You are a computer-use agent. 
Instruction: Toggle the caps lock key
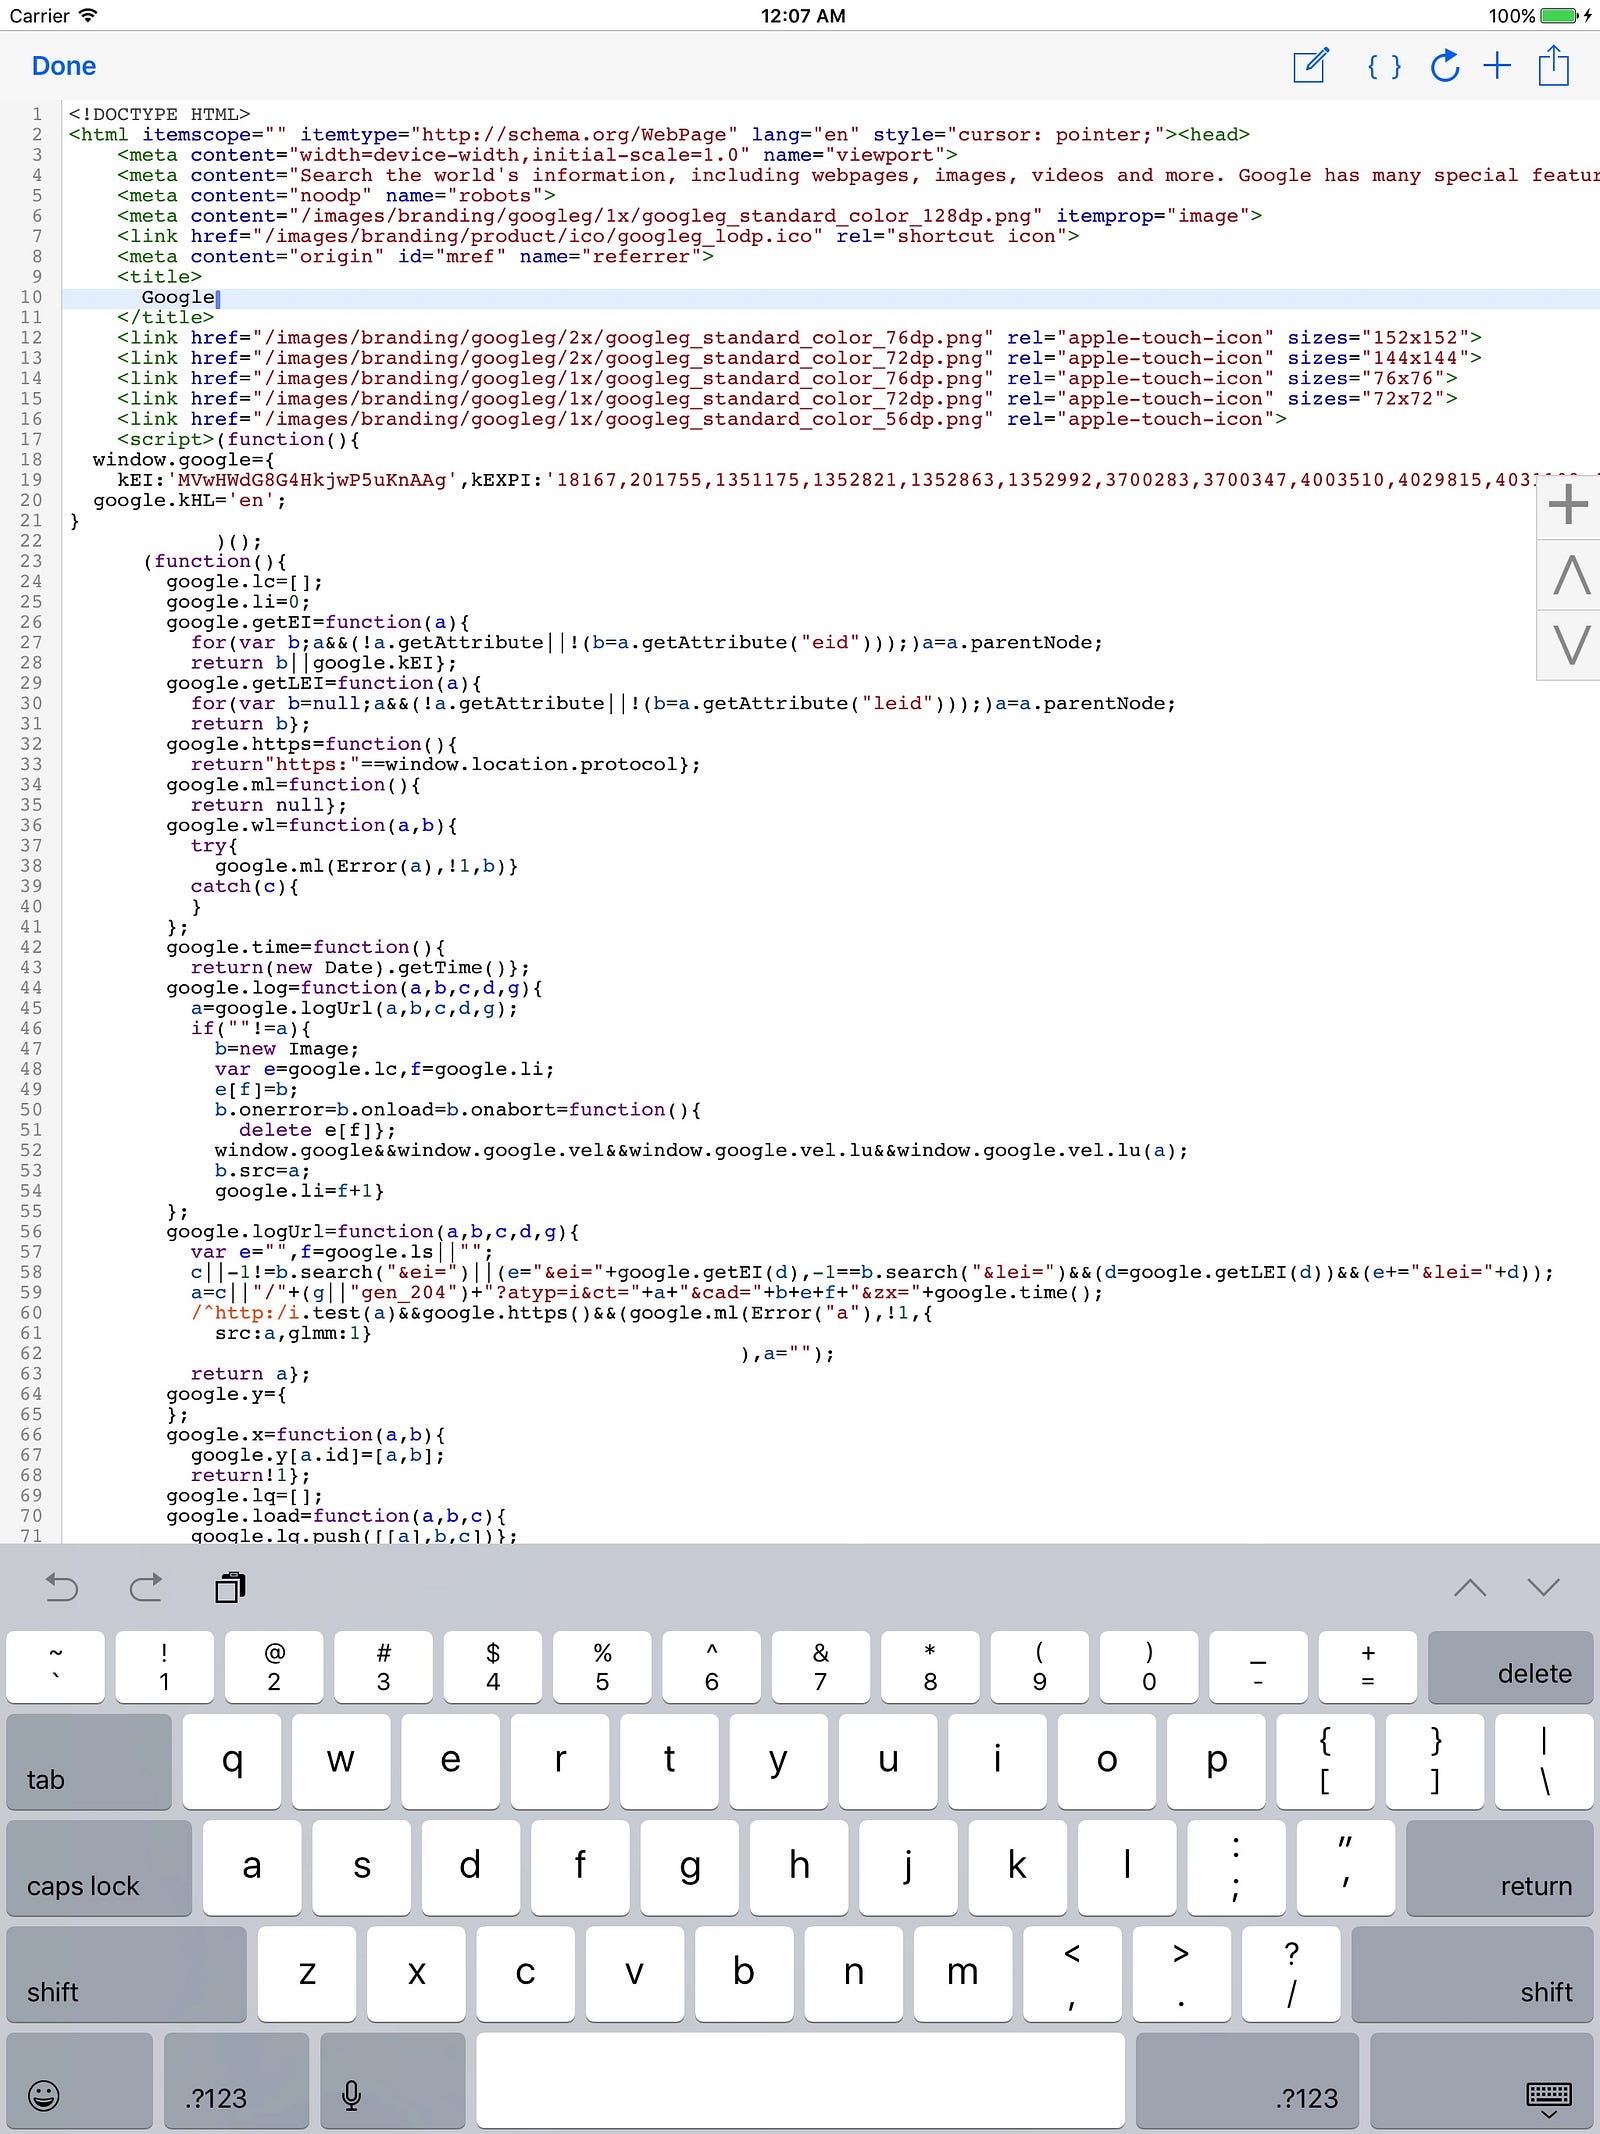pyautogui.click(x=99, y=1868)
